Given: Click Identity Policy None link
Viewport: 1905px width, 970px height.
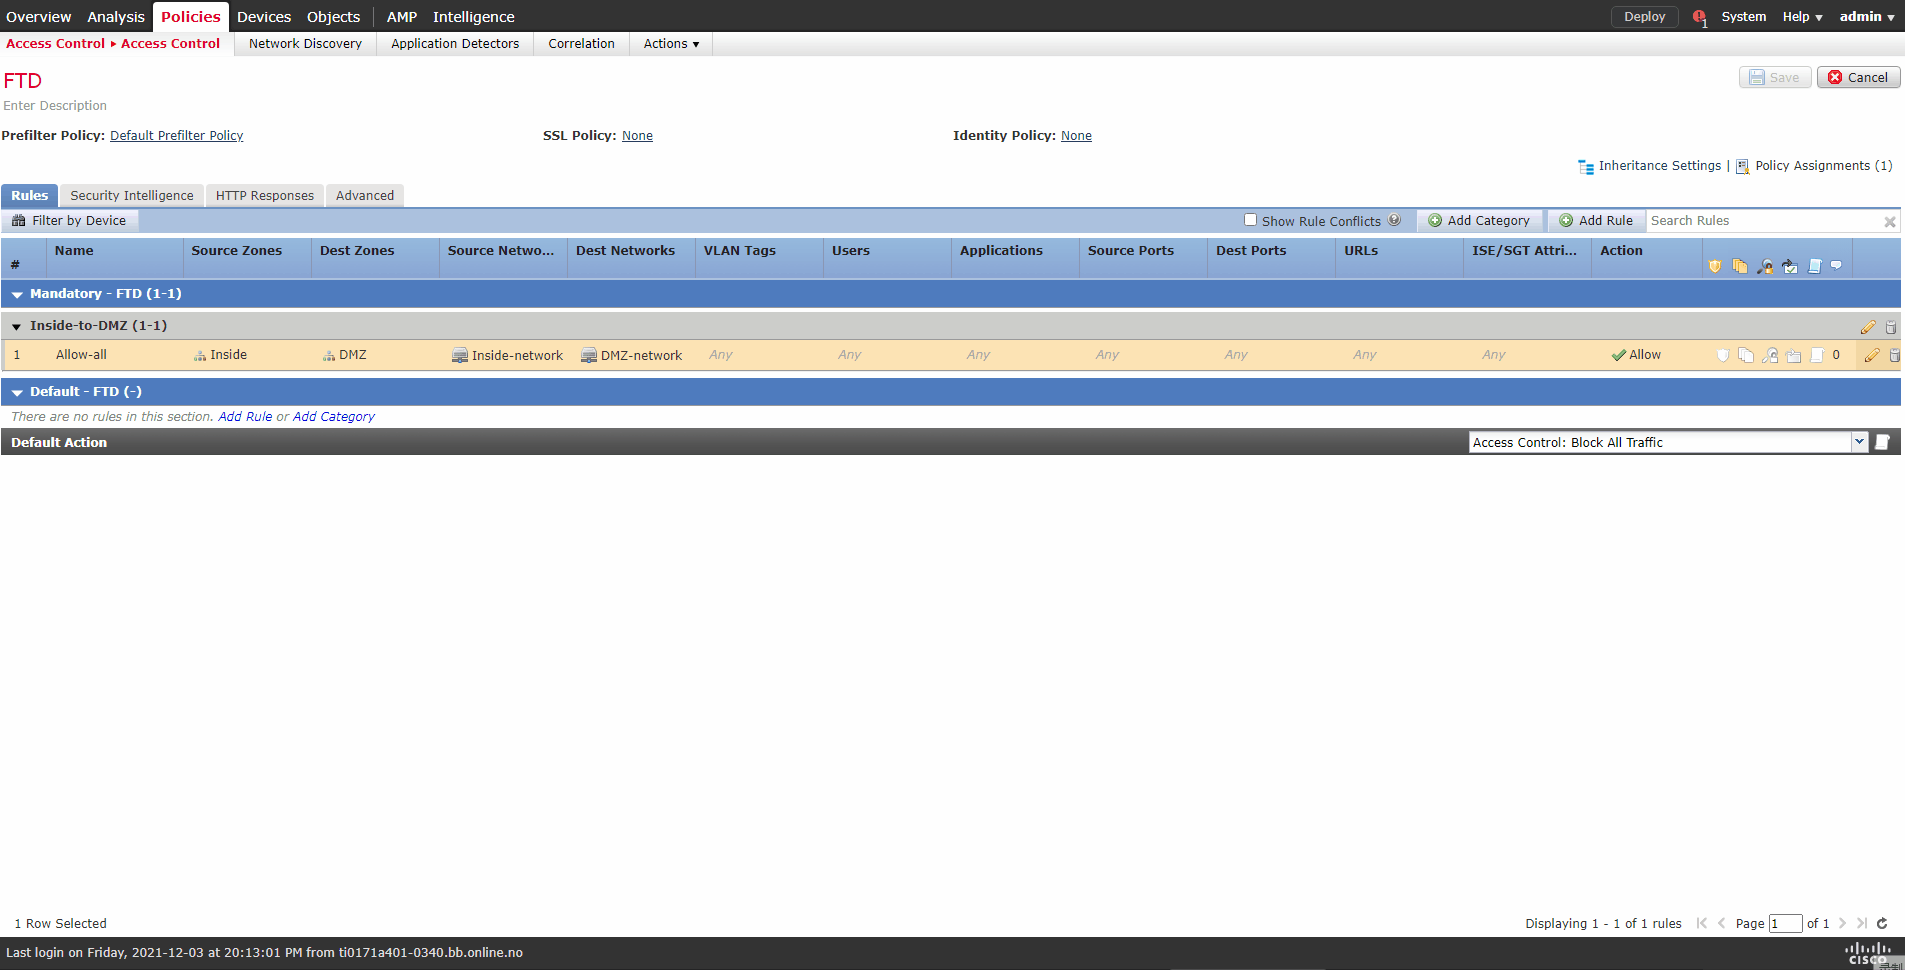Looking at the screenshot, I should (1076, 136).
